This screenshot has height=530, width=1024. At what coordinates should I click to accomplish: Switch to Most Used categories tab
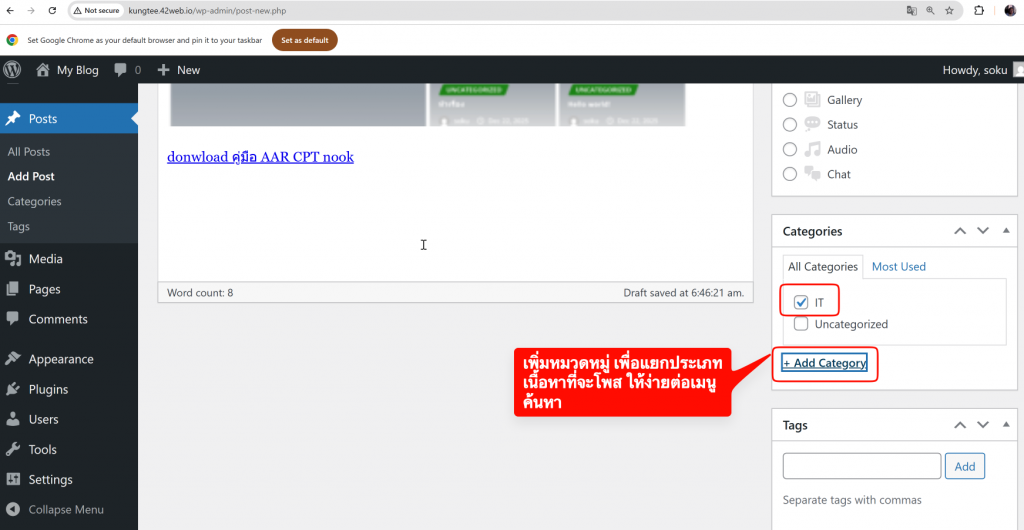pyautogui.click(x=898, y=267)
